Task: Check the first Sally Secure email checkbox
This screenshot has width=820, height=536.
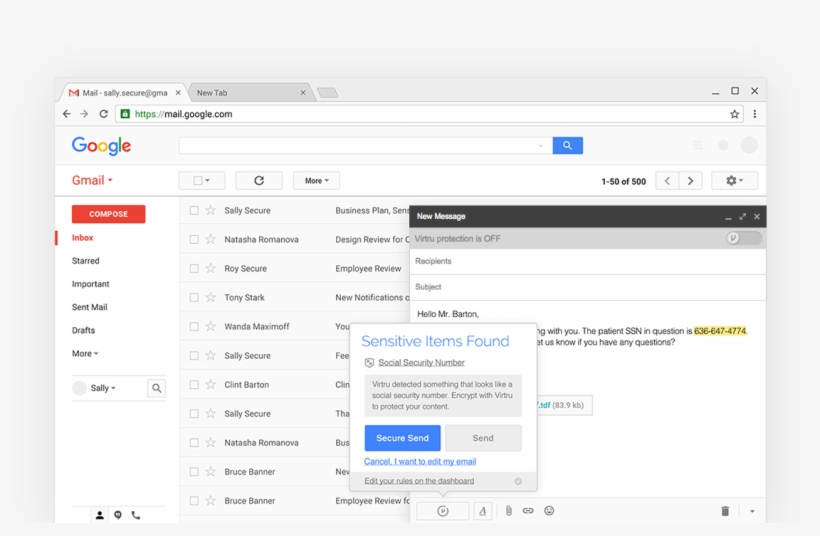Action: [x=194, y=210]
